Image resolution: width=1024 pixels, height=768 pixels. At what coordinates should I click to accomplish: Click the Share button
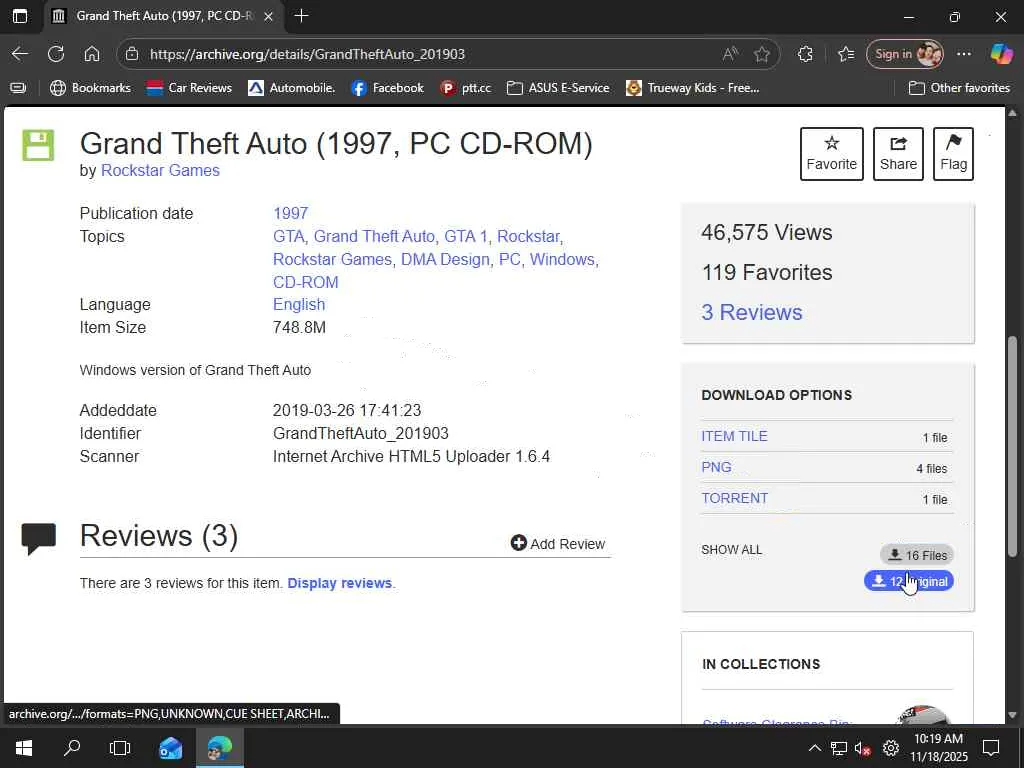(898, 154)
